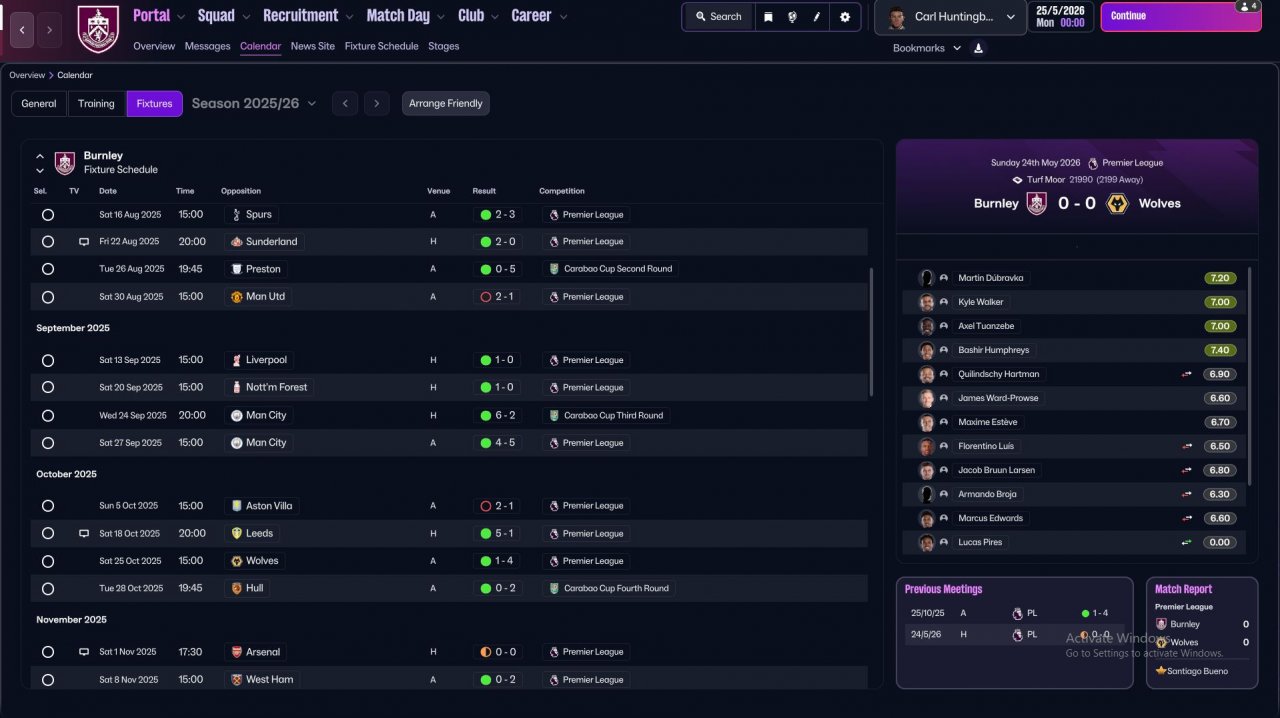Switch to the Overview subtab
The width and height of the screenshot is (1280, 718).
pyautogui.click(x=154, y=46)
